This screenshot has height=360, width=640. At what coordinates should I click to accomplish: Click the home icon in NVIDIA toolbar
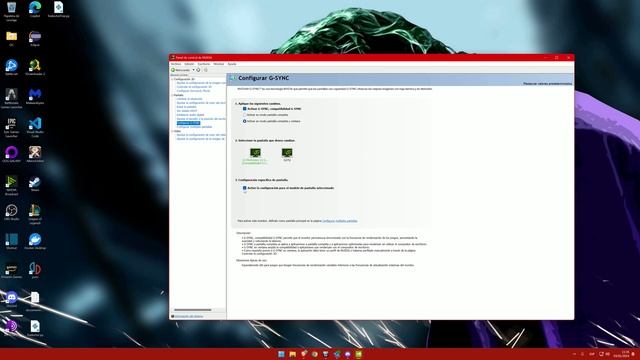[205, 70]
